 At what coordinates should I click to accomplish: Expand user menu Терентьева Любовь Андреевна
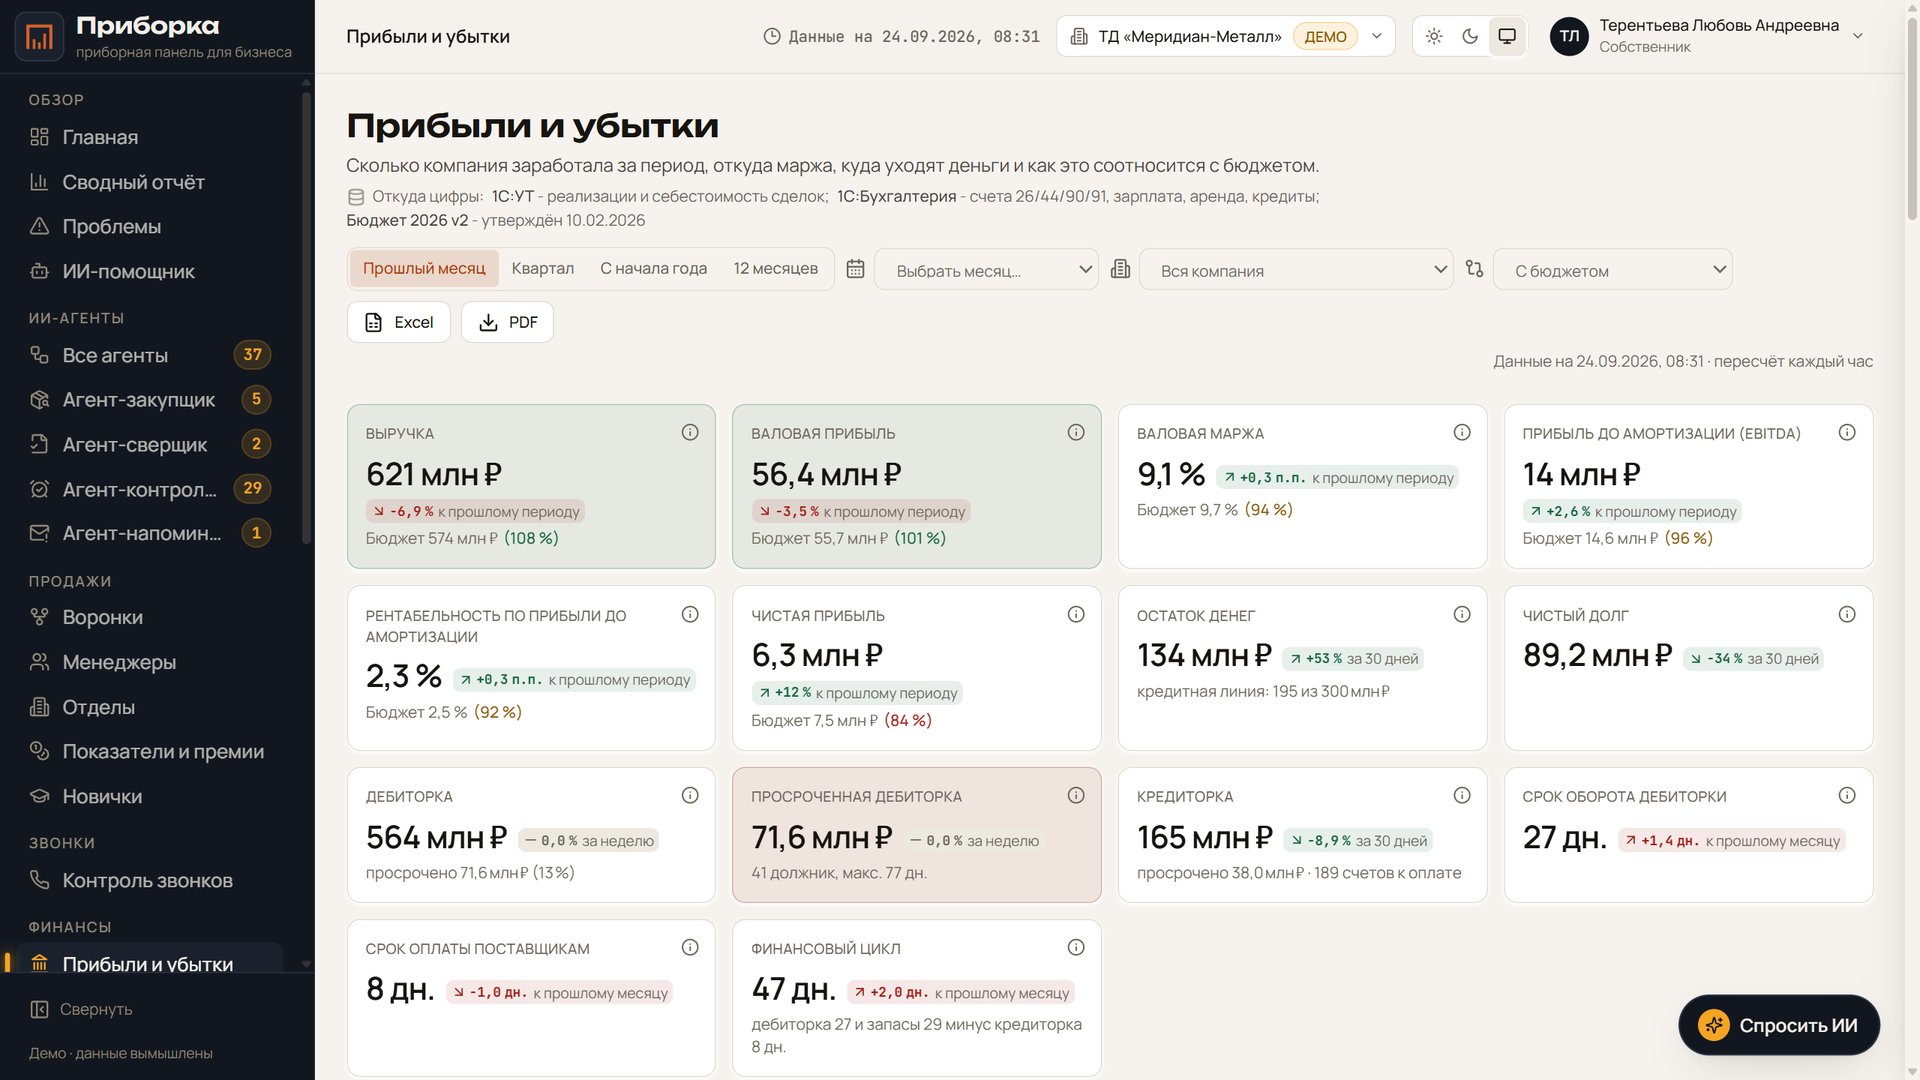tap(1707, 36)
